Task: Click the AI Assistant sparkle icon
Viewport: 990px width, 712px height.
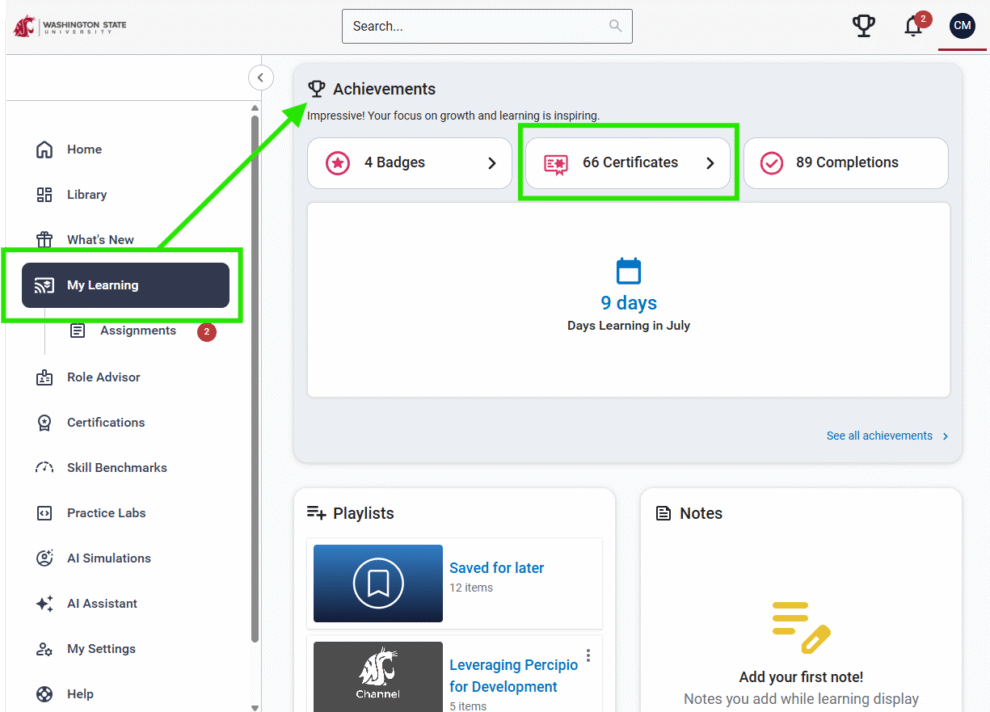Action: pos(44,604)
